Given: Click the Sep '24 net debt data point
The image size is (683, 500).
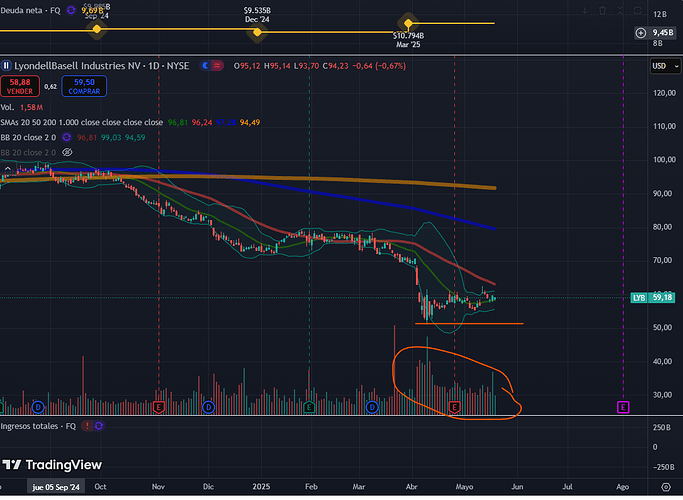Looking at the screenshot, I should tap(97, 30).
